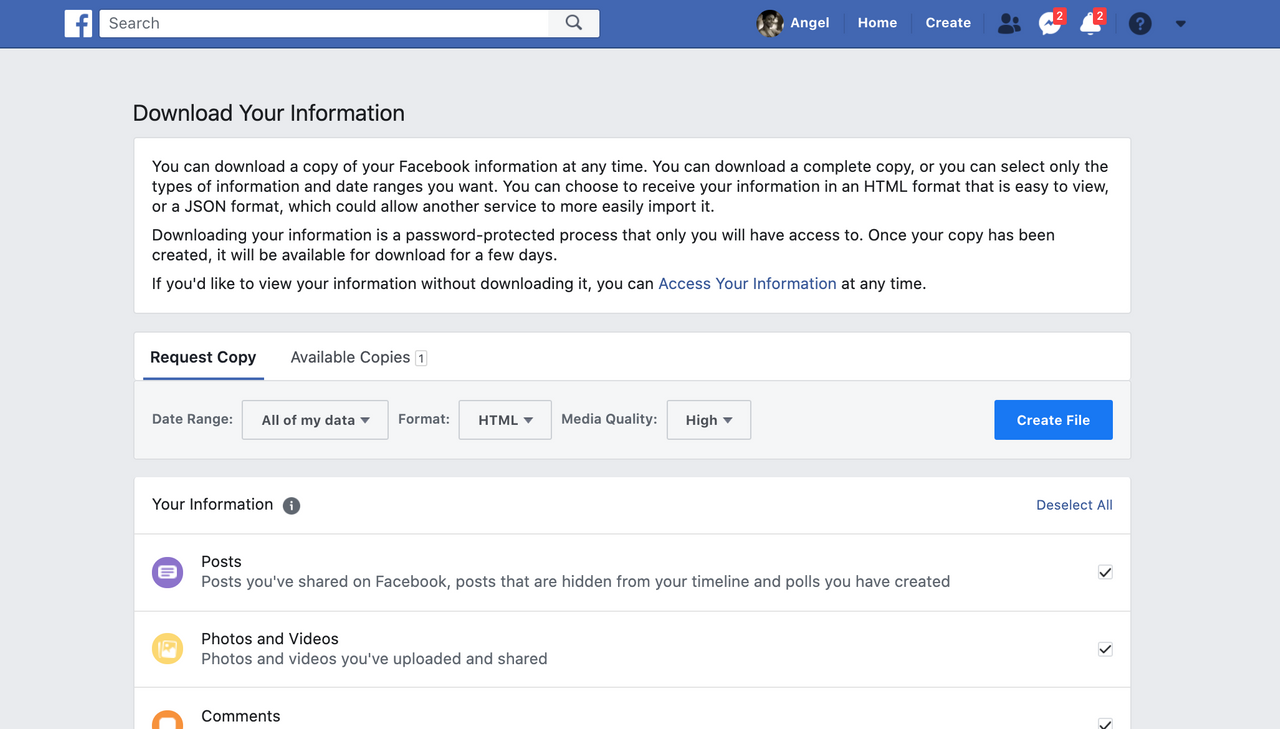Open the Format HTML dropdown
Image resolution: width=1280 pixels, height=729 pixels.
click(505, 420)
